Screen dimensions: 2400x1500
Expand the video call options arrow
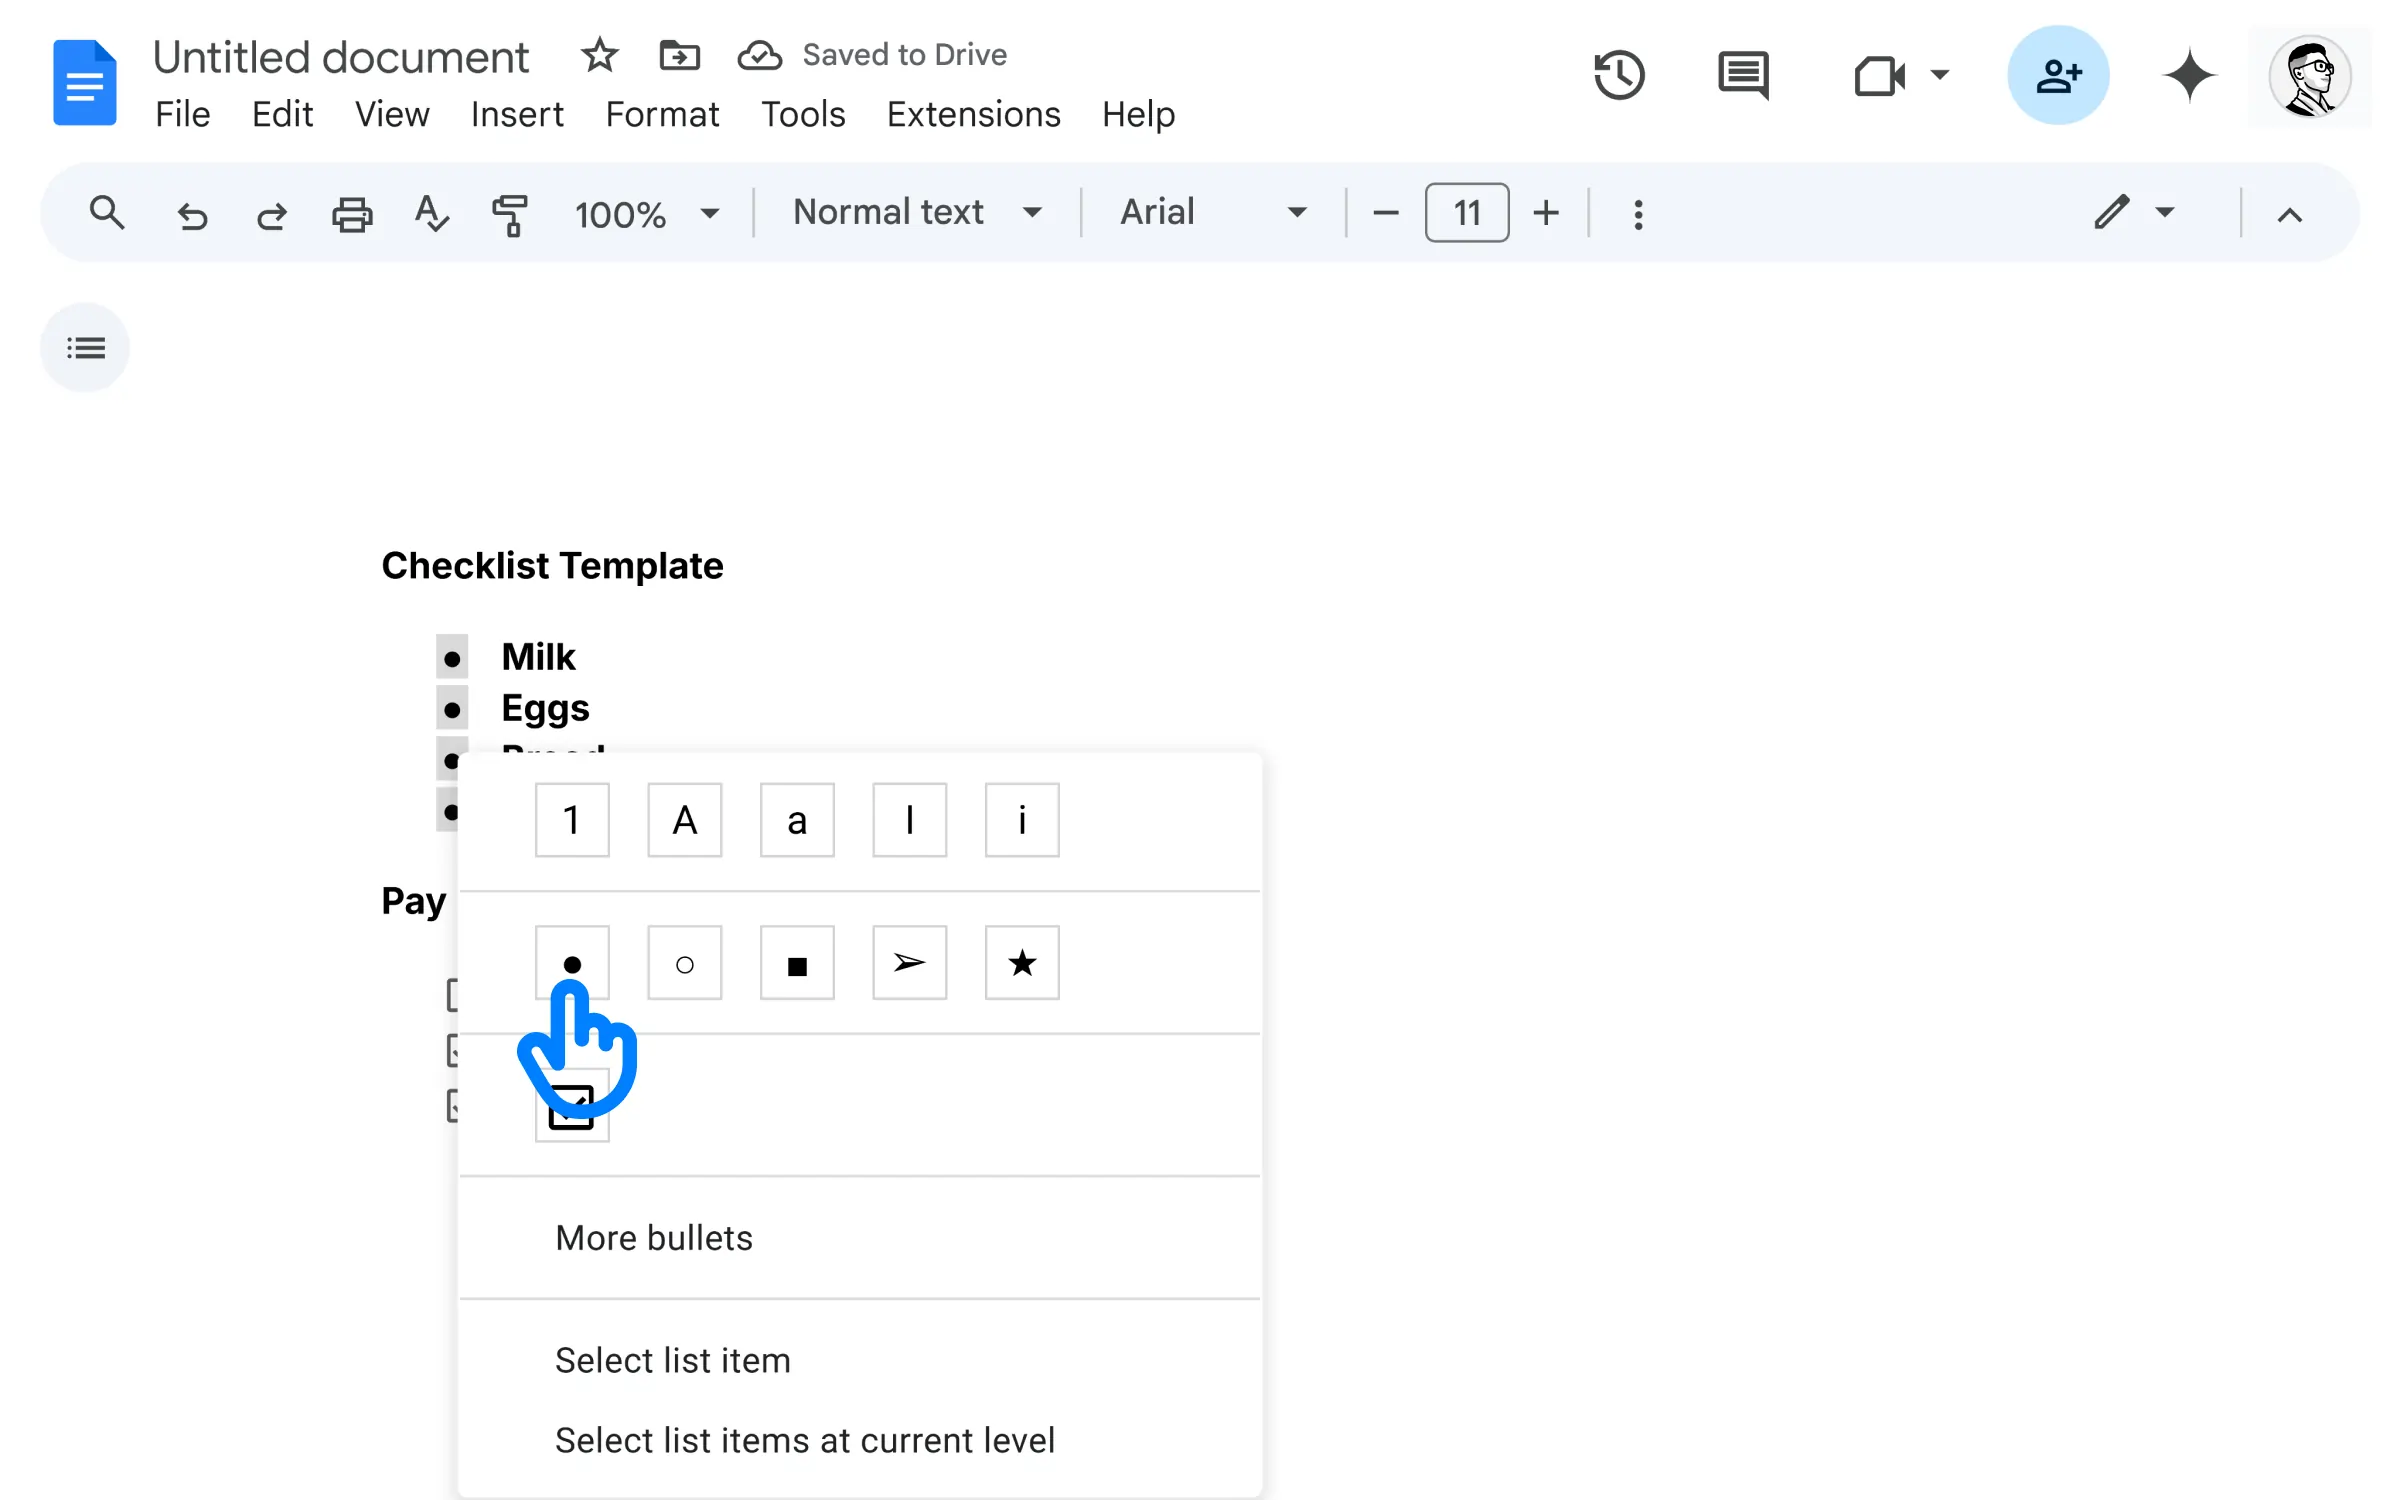click(x=1940, y=75)
